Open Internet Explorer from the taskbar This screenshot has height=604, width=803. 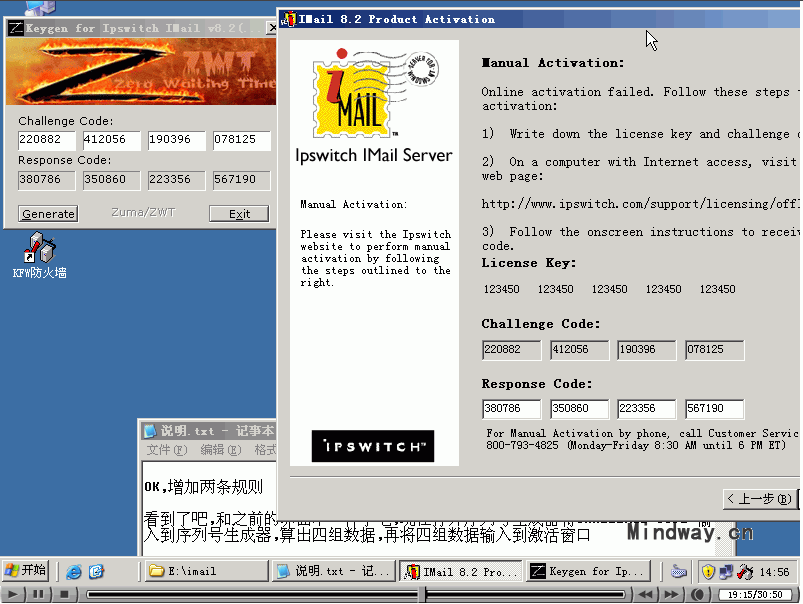tap(74, 571)
